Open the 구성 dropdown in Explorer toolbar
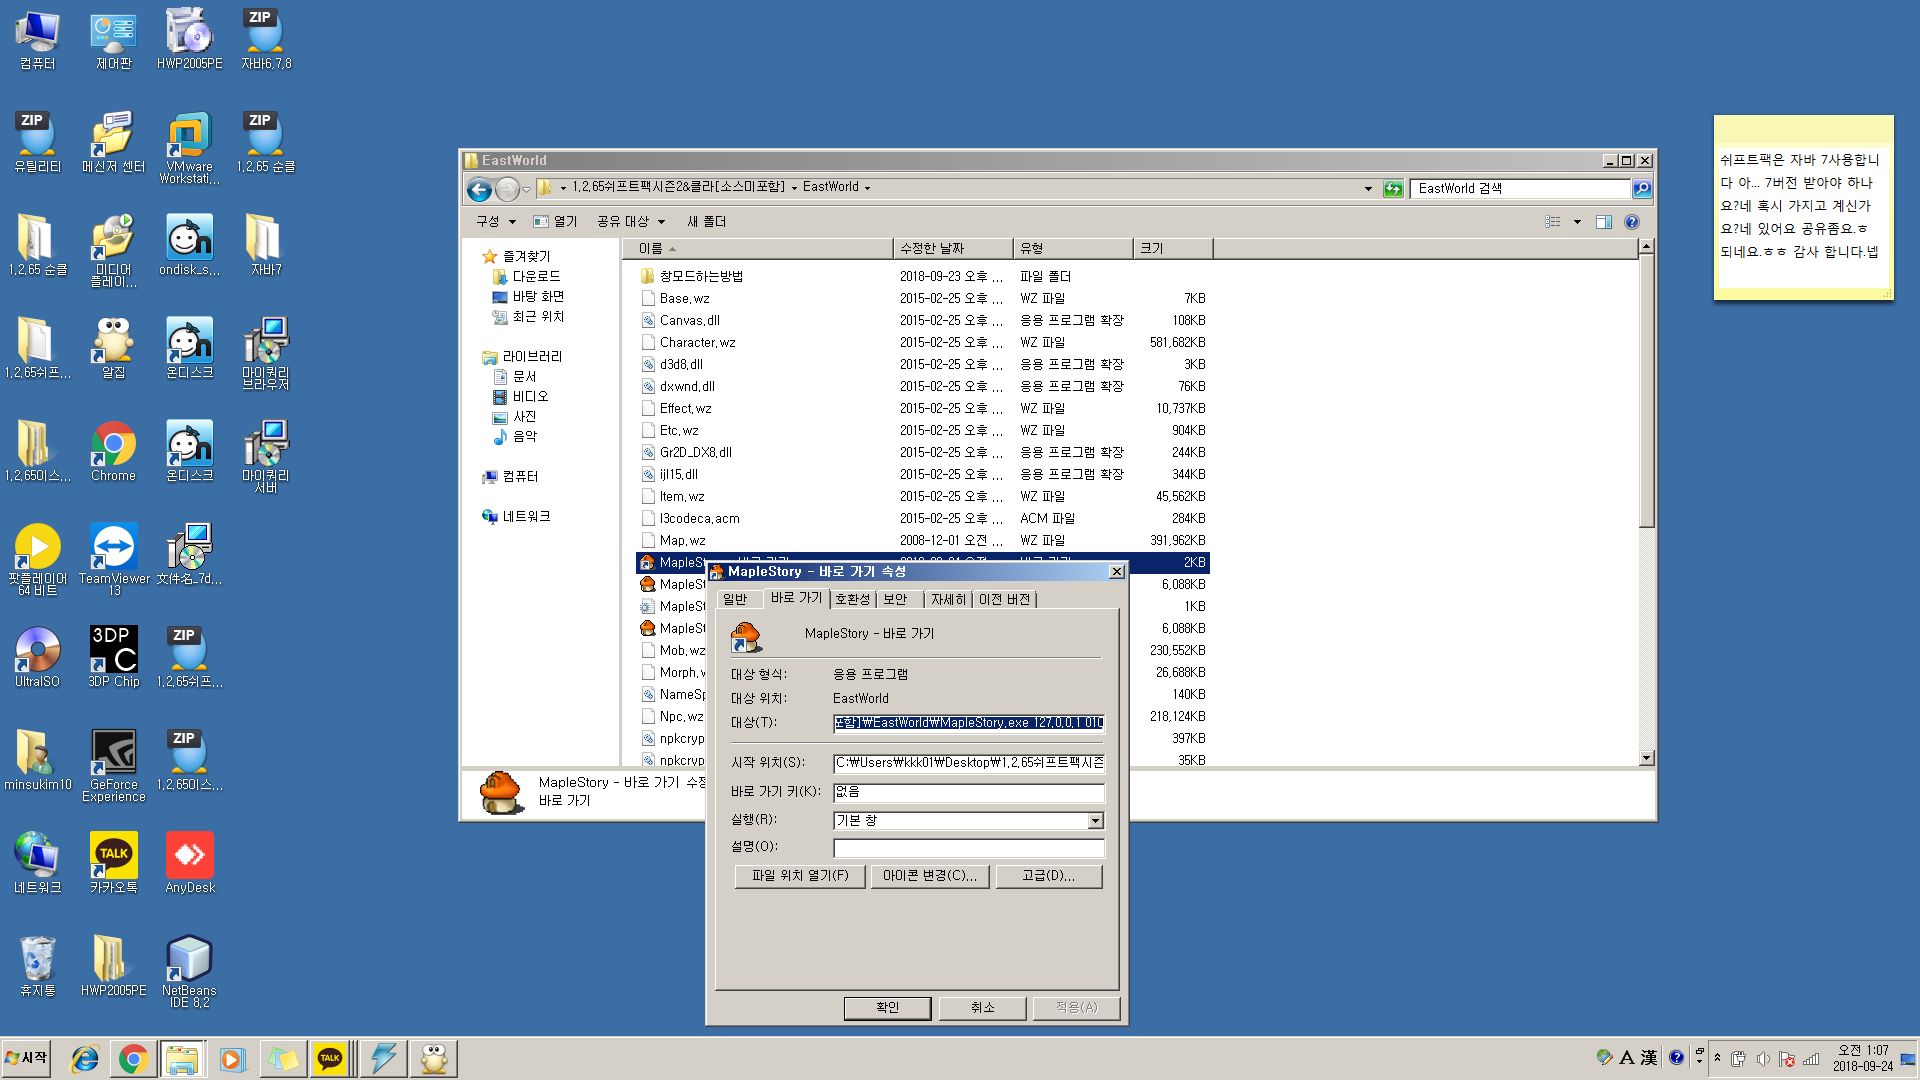The height and width of the screenshot is (1080, 1920). tap(496, 222)
